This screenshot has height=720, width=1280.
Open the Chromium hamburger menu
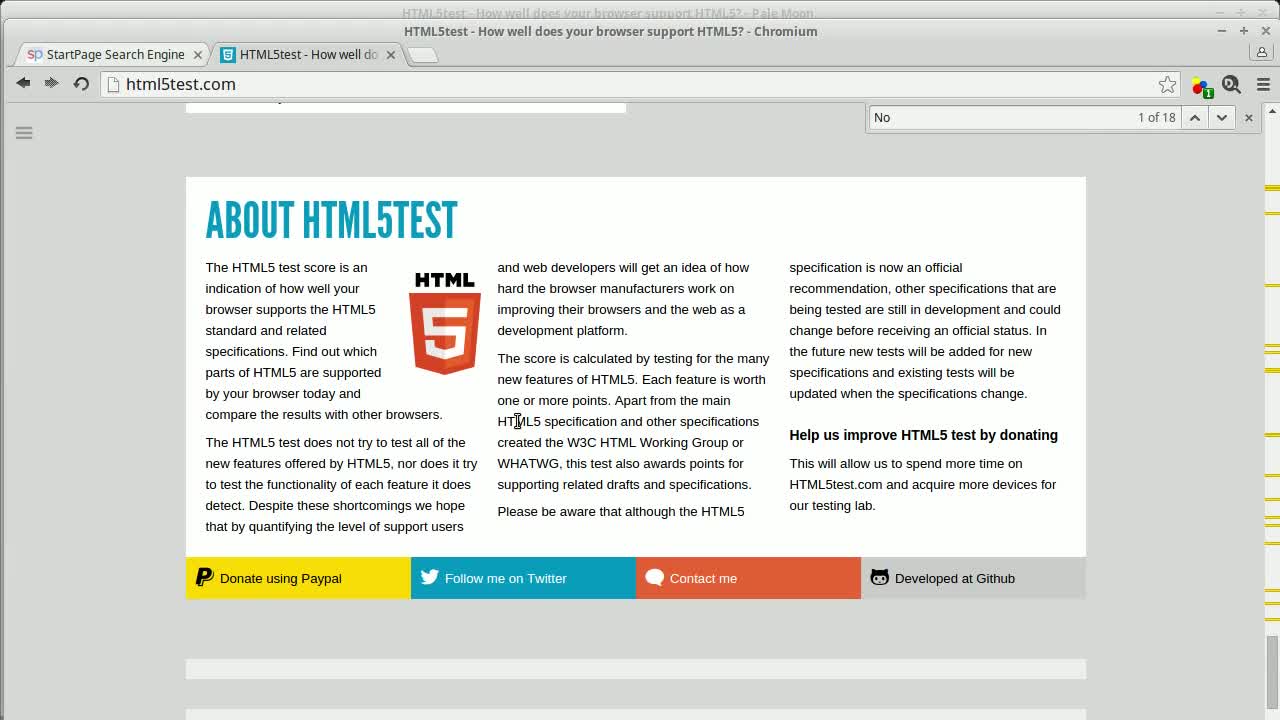[x=1263, y=85]
